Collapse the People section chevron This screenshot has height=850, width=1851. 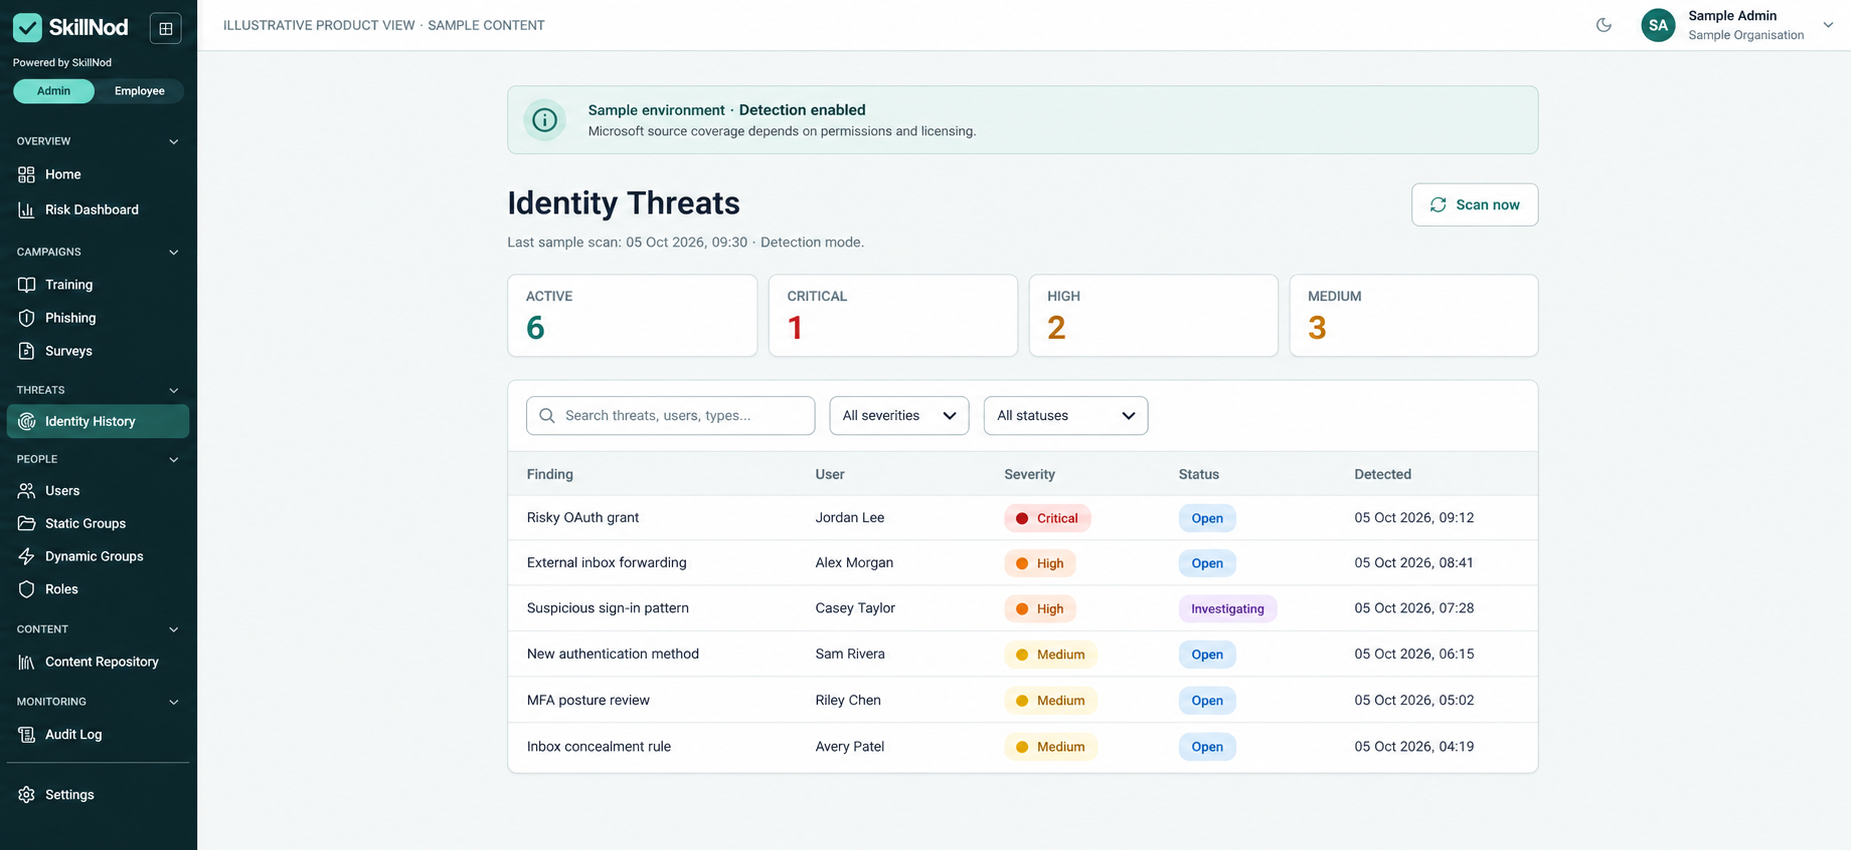click(x=174, y=460)
